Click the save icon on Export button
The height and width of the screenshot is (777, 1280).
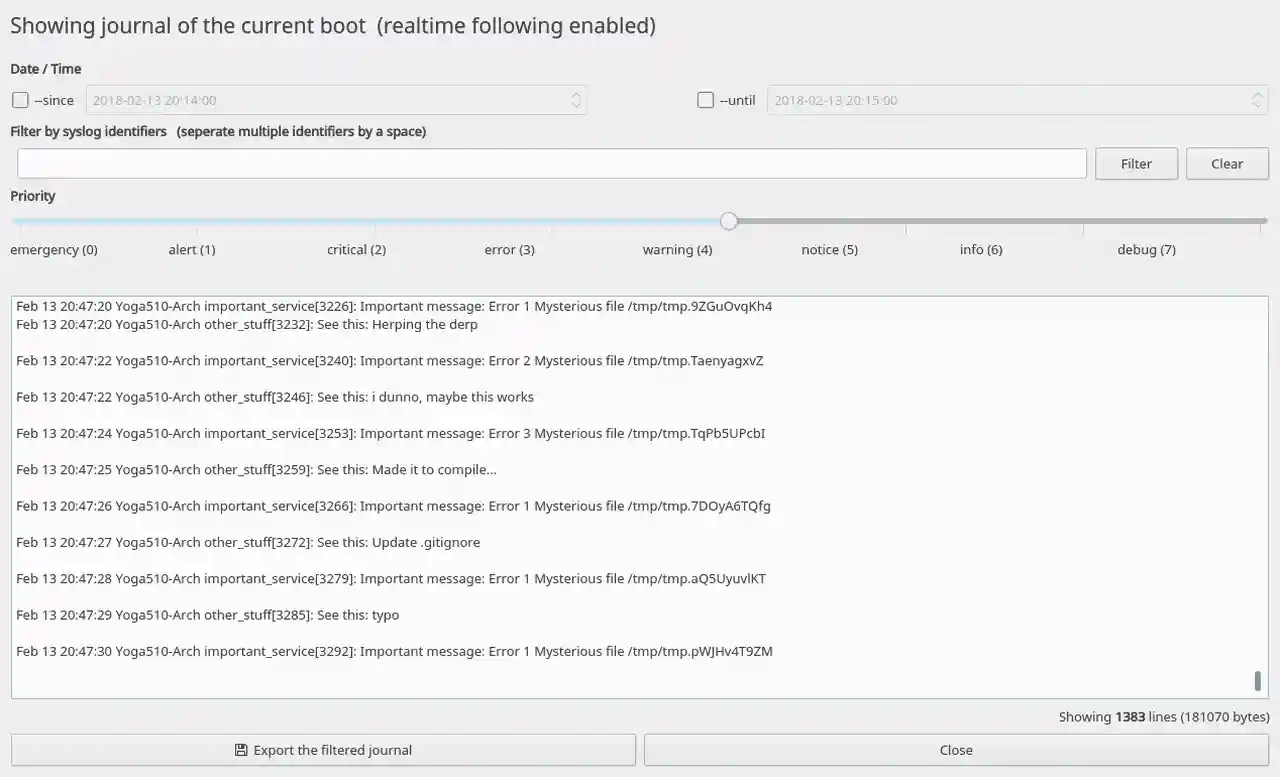(x=240, y=749)
